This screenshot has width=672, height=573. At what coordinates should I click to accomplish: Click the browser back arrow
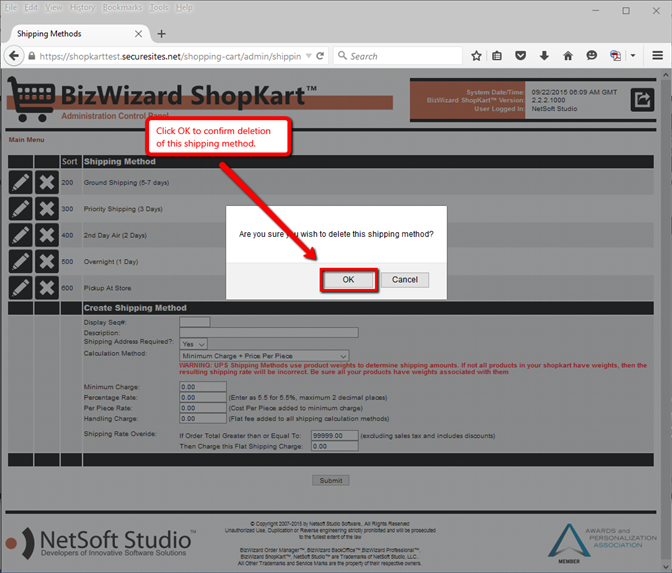[14, 56]
